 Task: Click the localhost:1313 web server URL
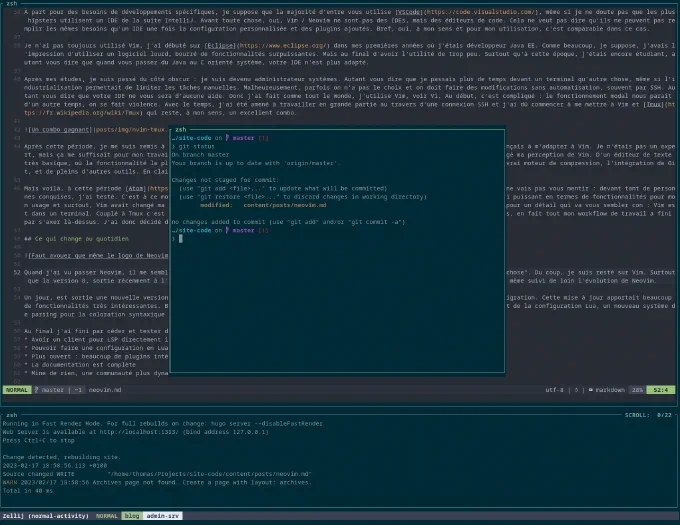point(139,432)
